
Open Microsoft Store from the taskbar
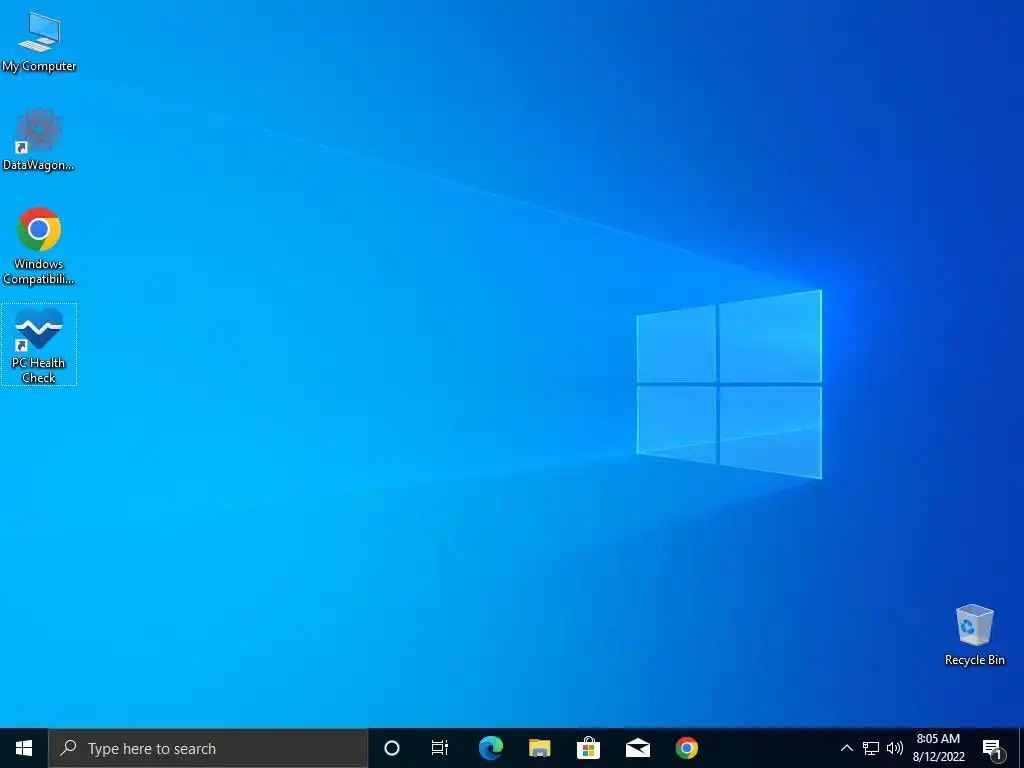tap(588, 748)
